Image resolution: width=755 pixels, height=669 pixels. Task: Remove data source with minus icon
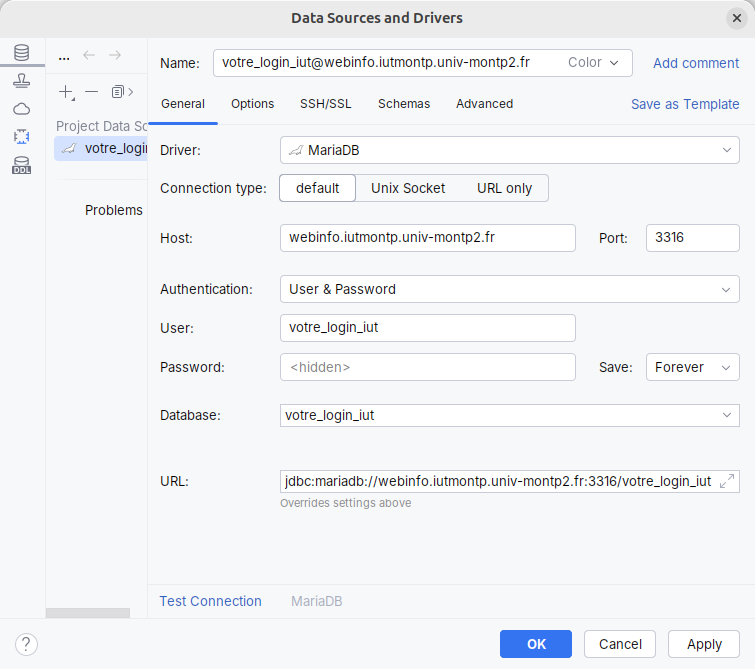click(x=91, y=92)
